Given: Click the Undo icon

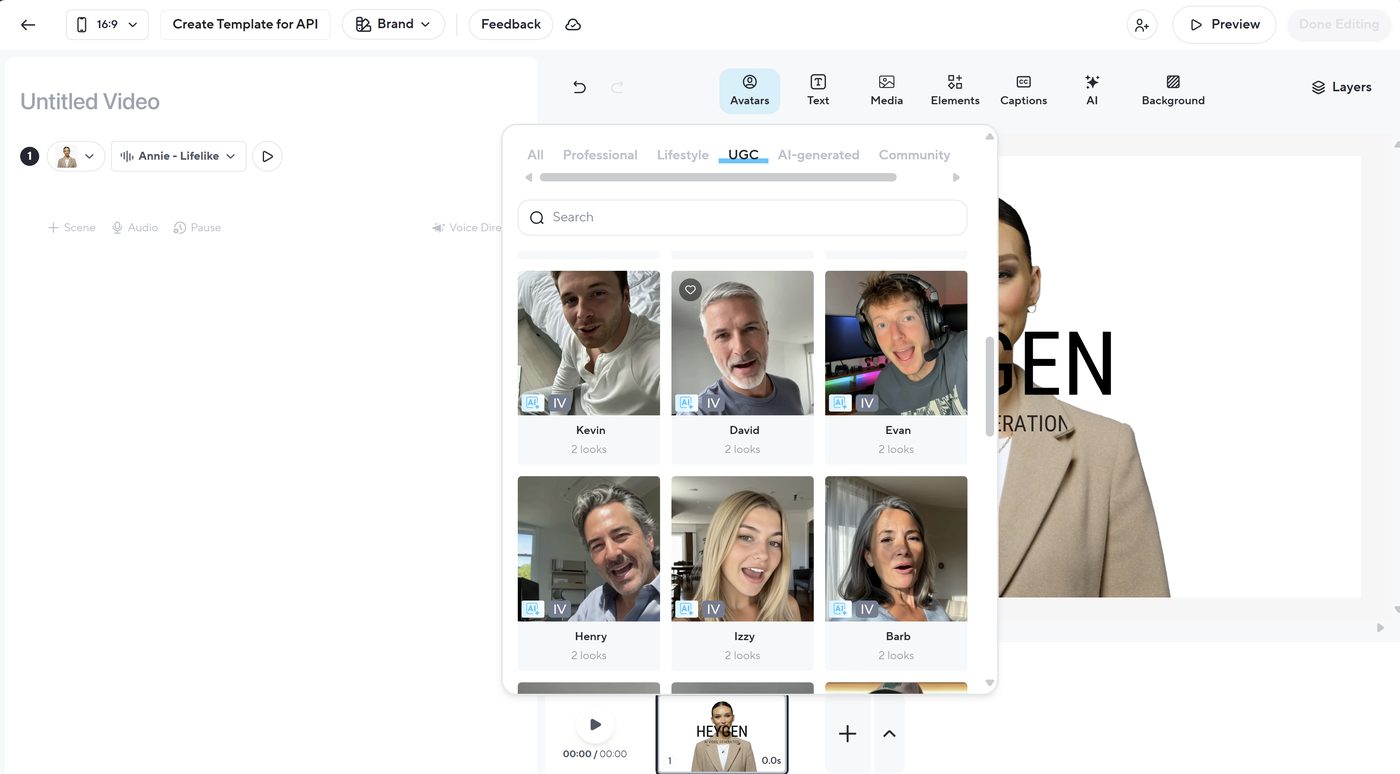Looking at the screenshot, I should point(578,88).
